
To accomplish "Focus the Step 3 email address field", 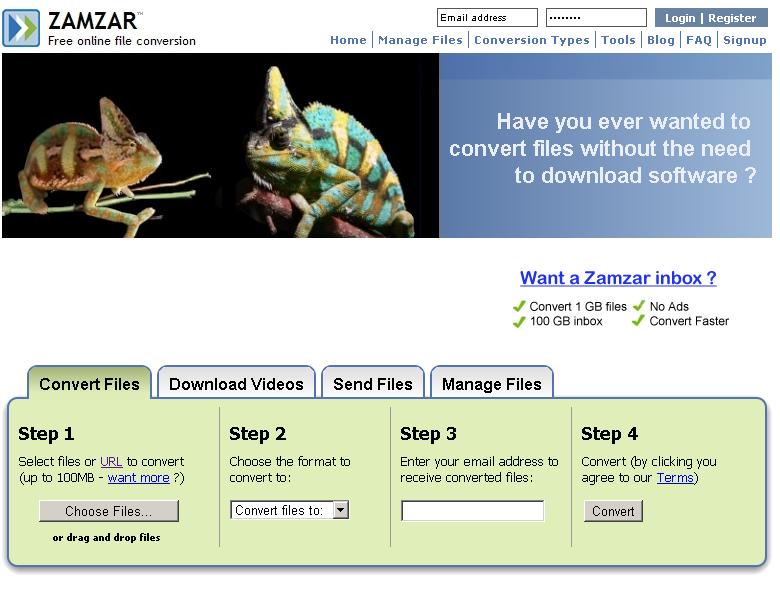I will (473, 511).
